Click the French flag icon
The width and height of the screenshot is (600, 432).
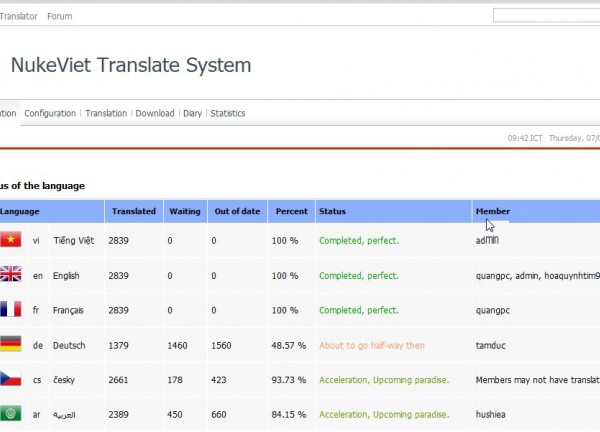tap(10, 309)
